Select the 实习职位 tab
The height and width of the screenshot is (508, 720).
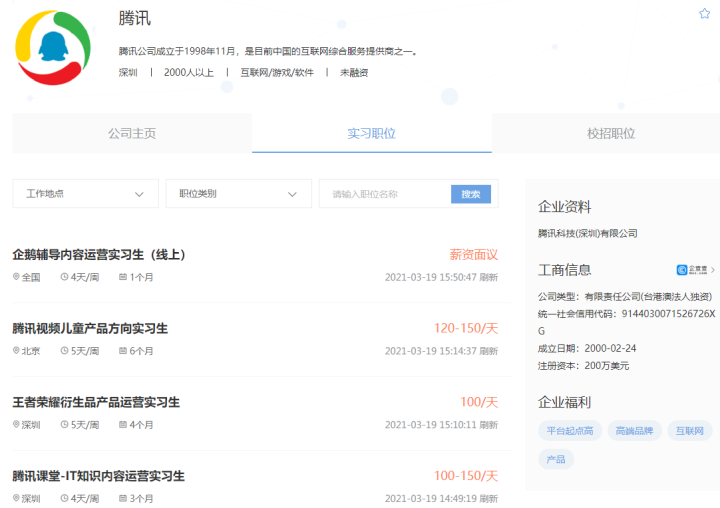[x=371, y=133]
